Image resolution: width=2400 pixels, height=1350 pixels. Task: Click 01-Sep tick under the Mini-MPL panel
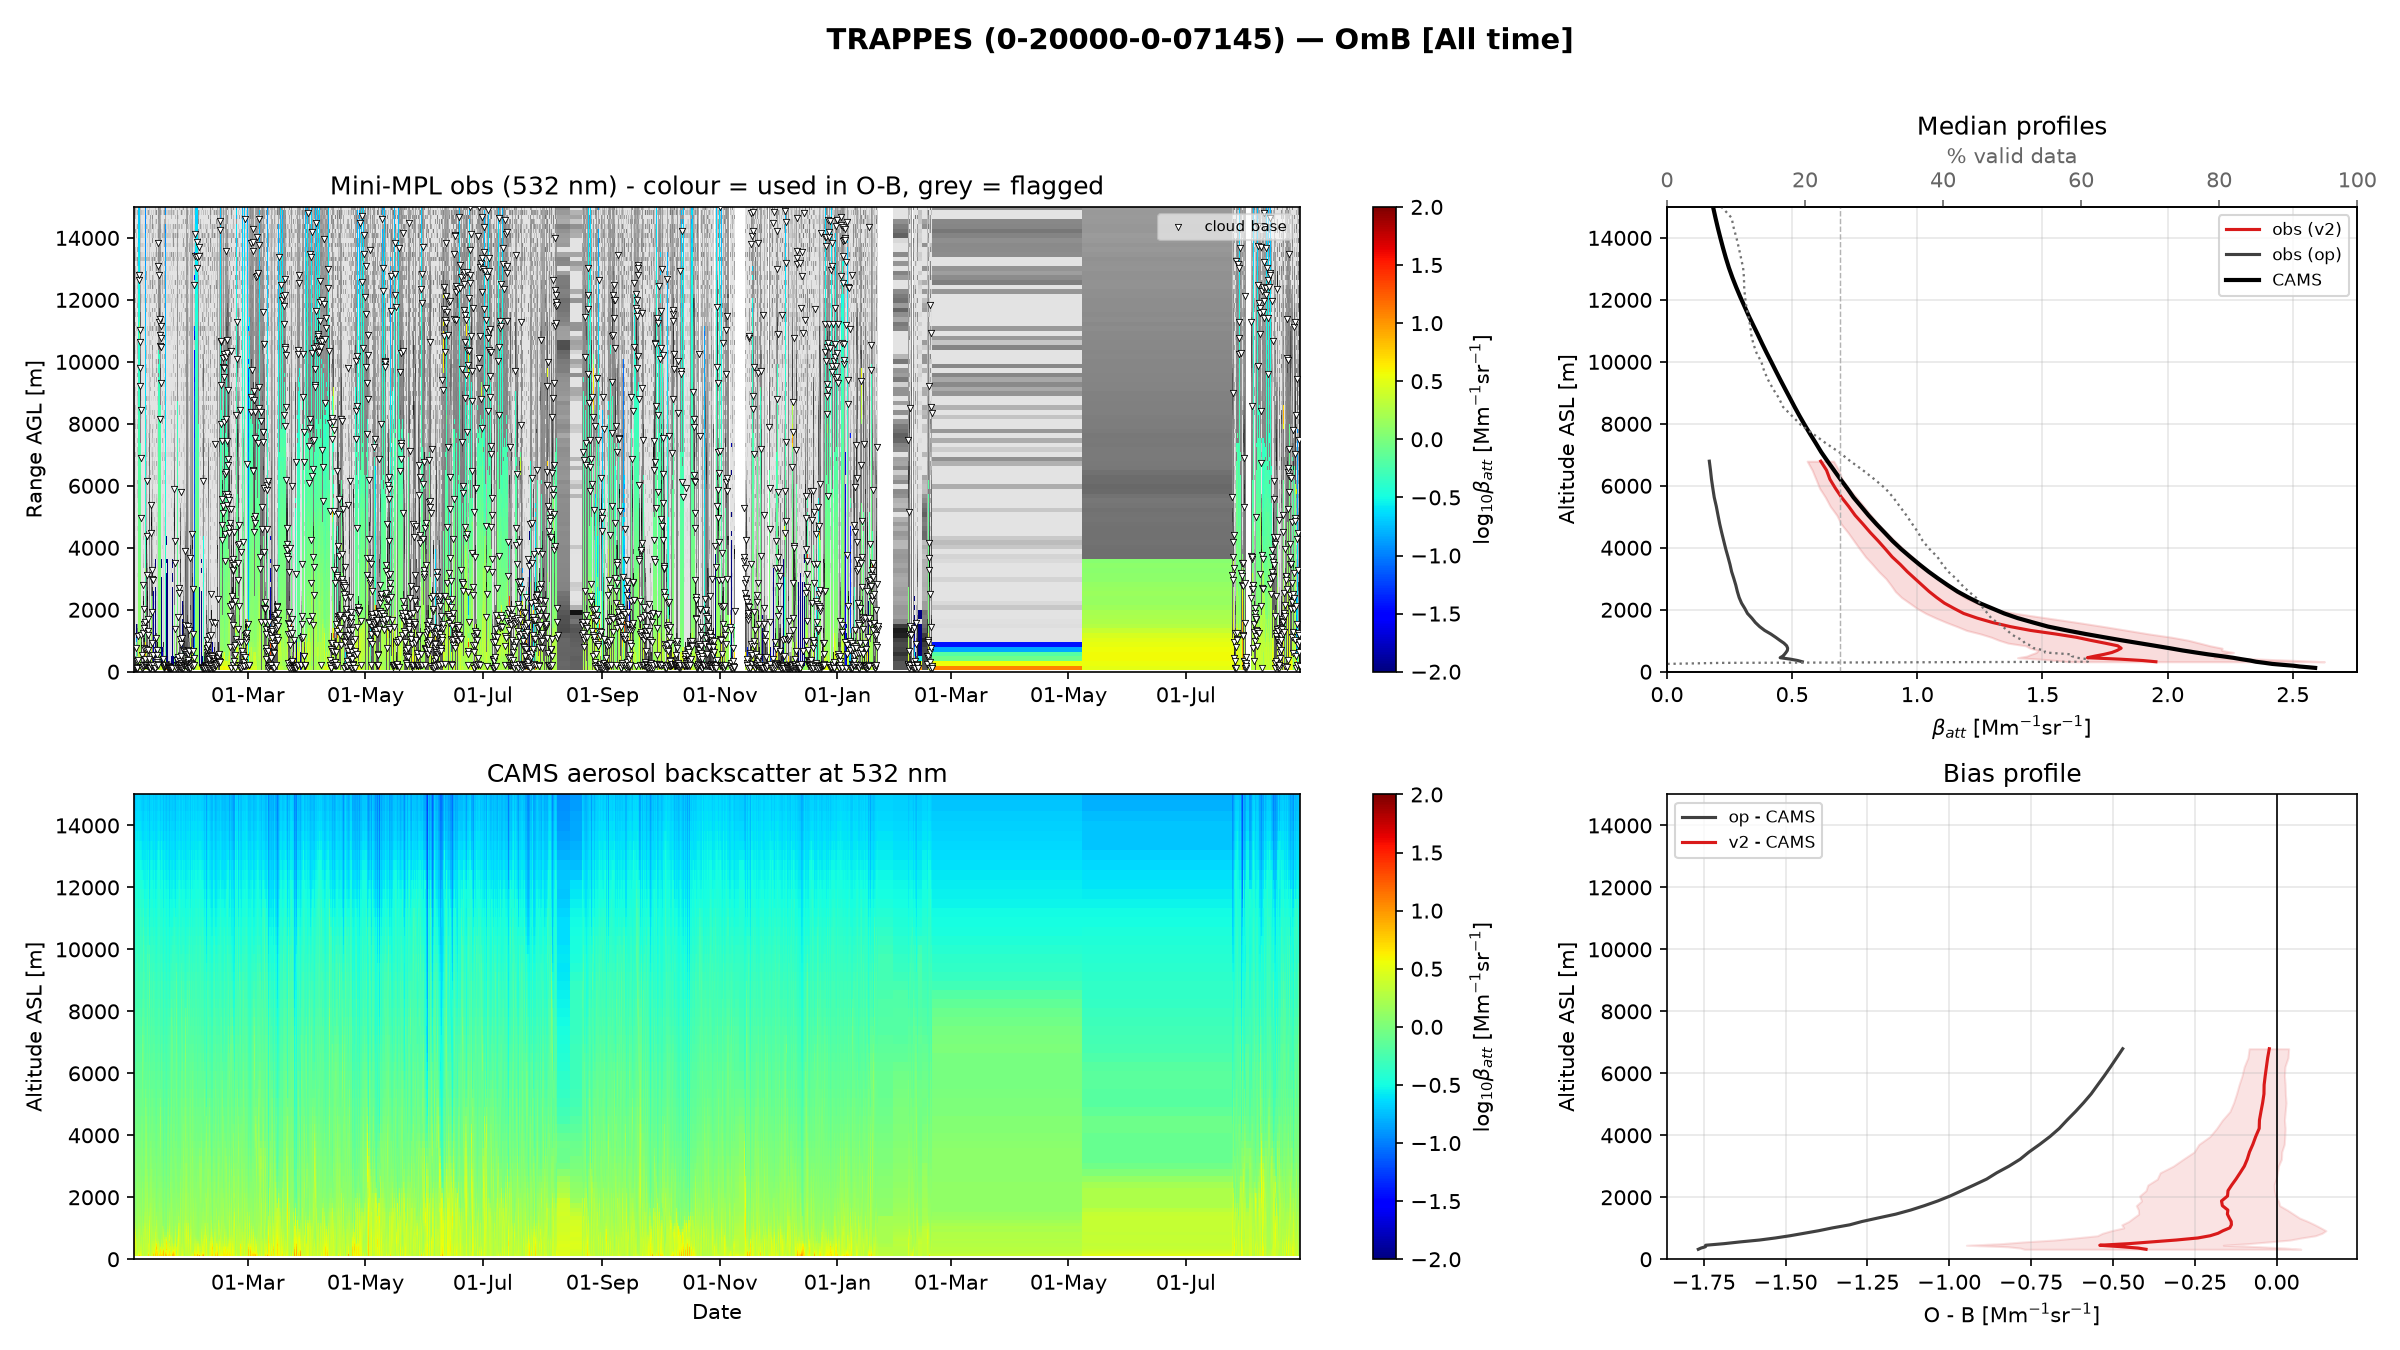coord(602,696)
